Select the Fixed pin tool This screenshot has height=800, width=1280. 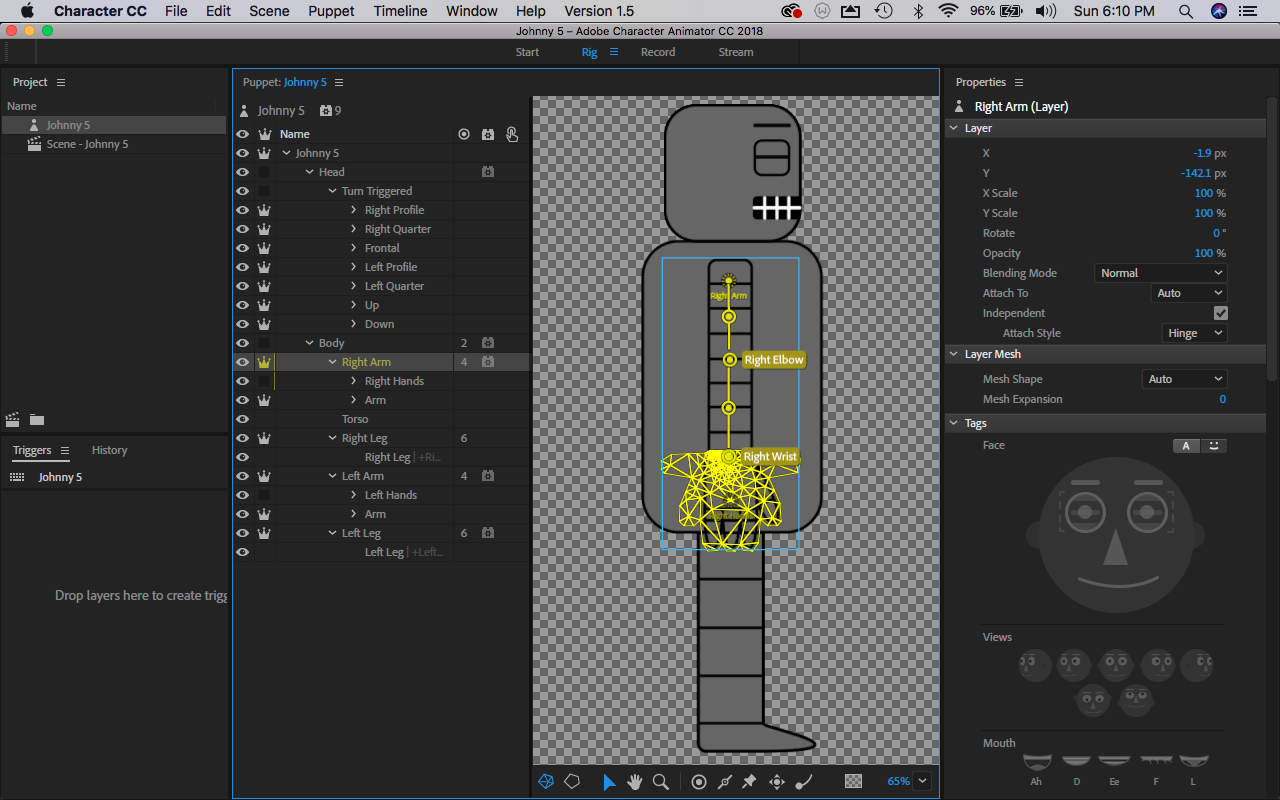tap(749, 782)
